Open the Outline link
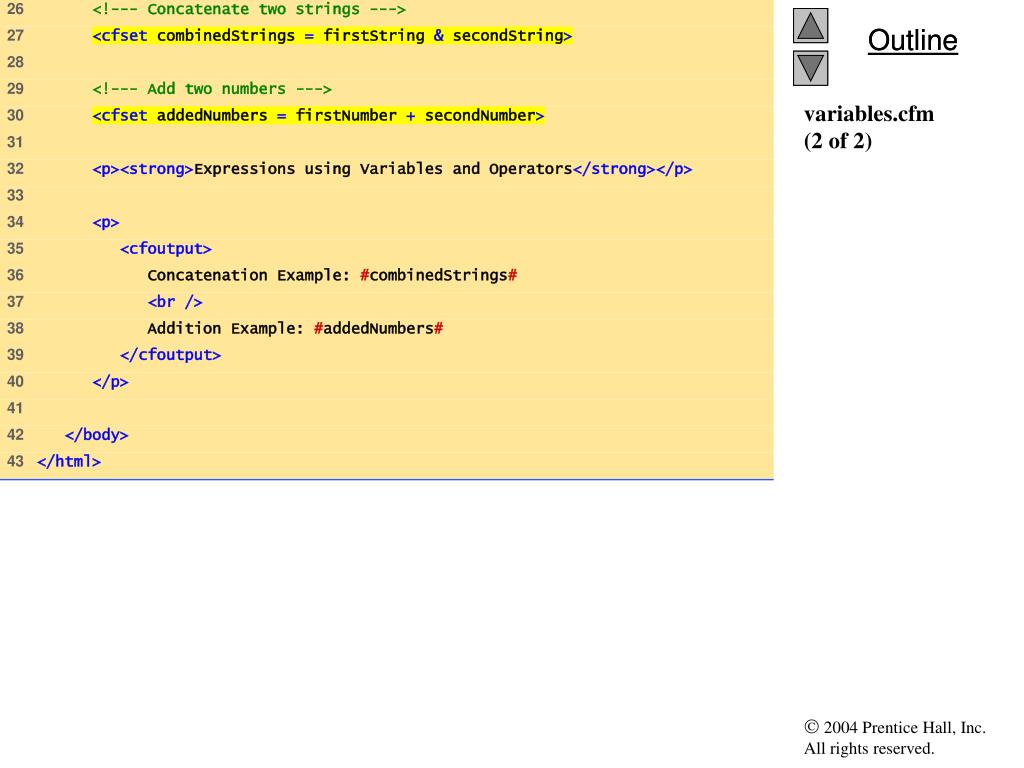 pyautogui.click(x=912, y=40)
